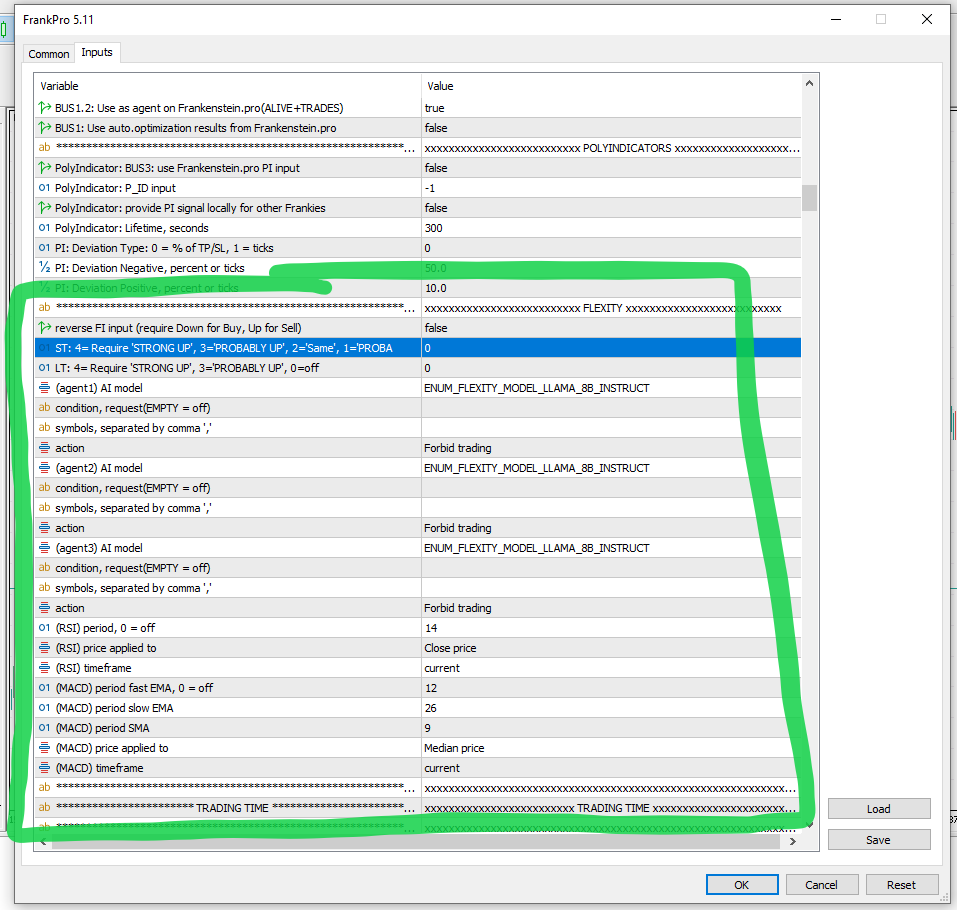
Task: Click the agent1 AI model enum icon
Action: [x=45, y=388]
